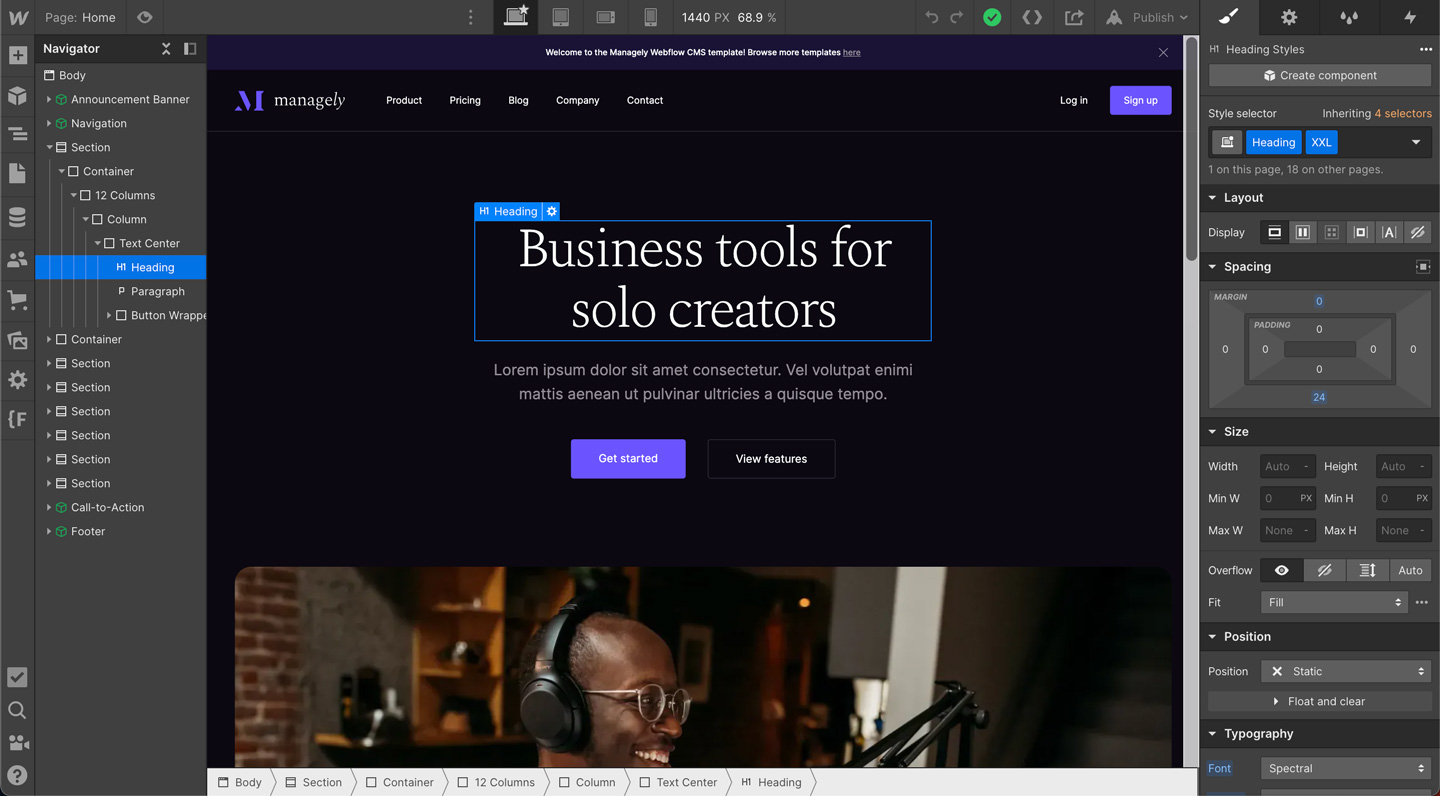Screen dimensions: 1440x796
Task: Open the Publish menu
Action: coord(1145,17)
